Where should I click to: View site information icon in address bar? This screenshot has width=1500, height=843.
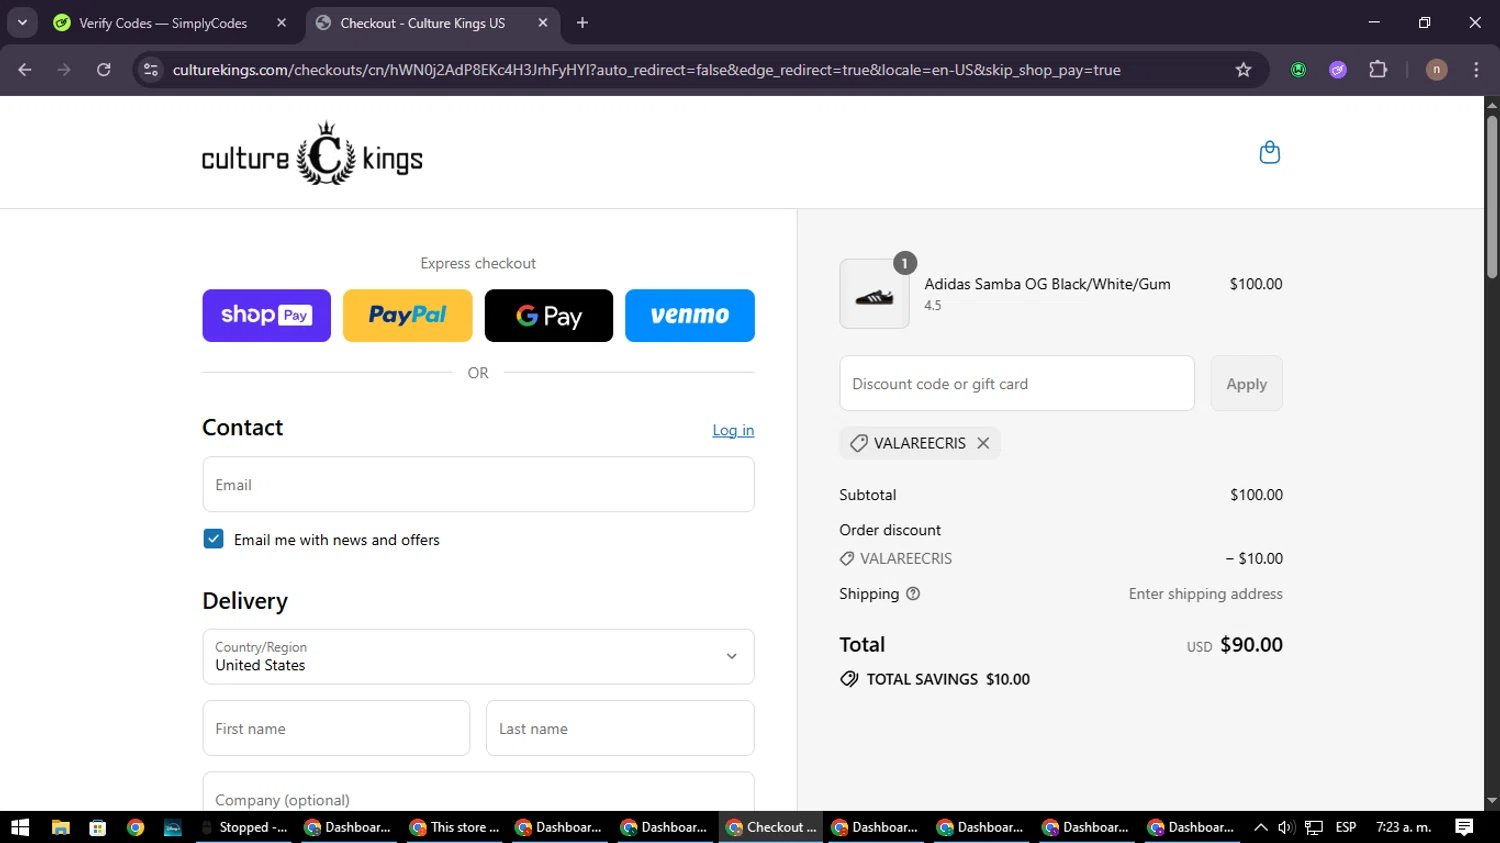click(151, 70)
